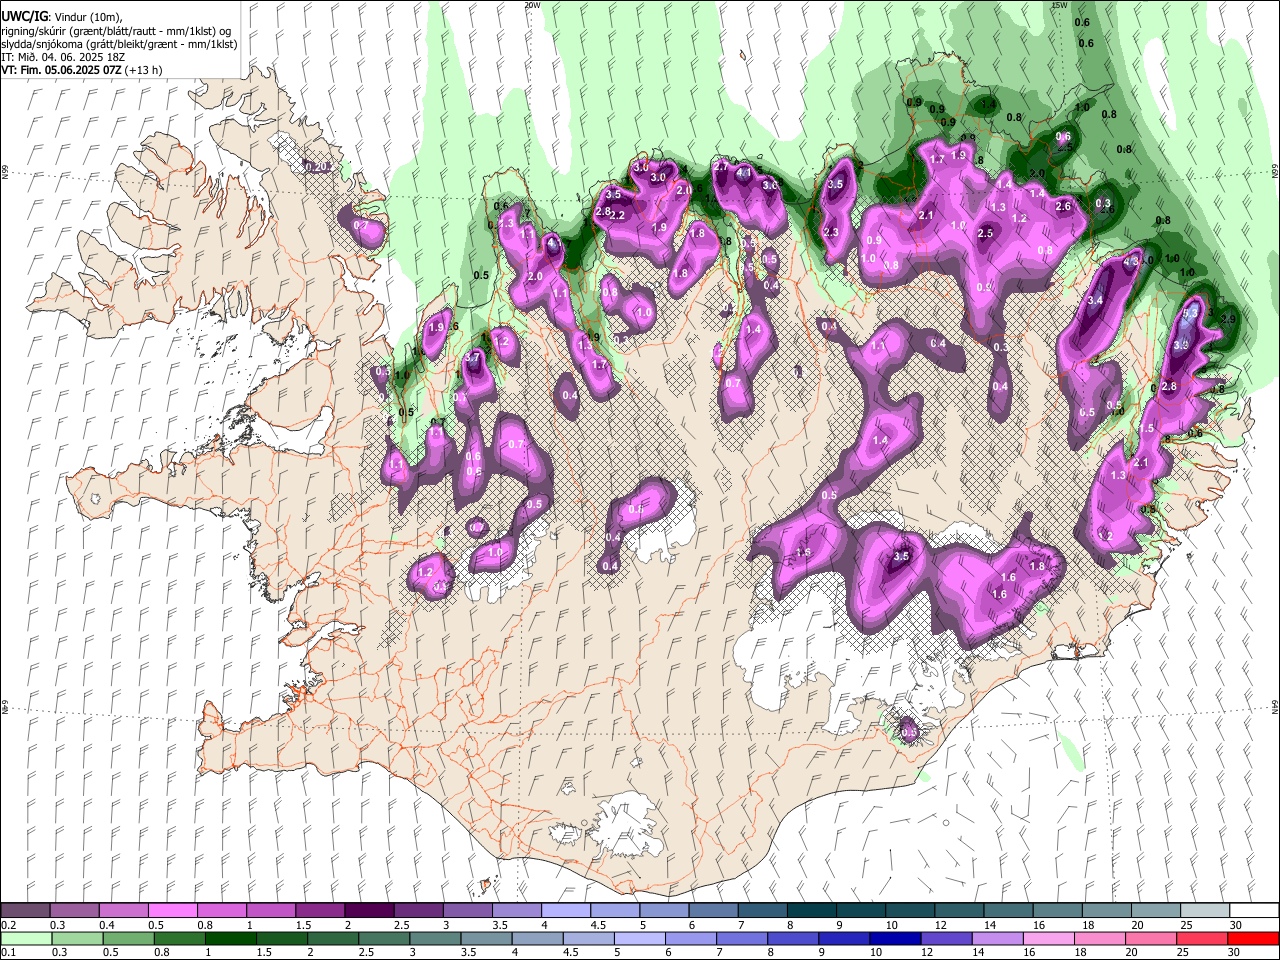Select the light grey 25–30 snow swatch
The width and height of the screenshot is (1280, 960).
click(1204, 911)
